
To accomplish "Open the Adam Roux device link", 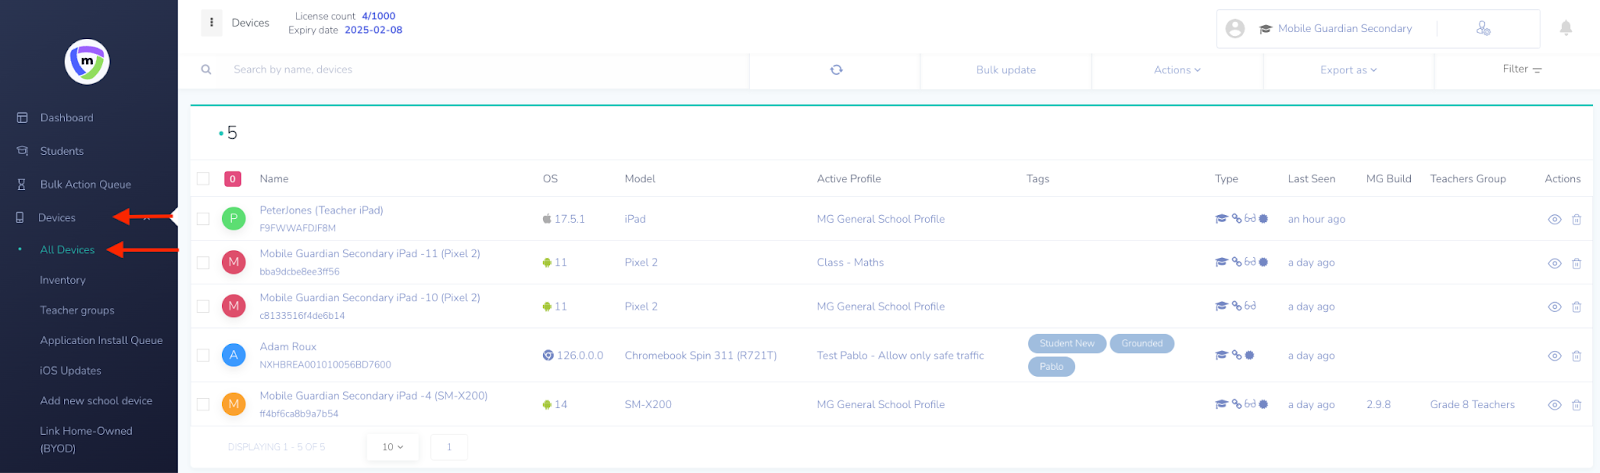I will click(288, 347).
